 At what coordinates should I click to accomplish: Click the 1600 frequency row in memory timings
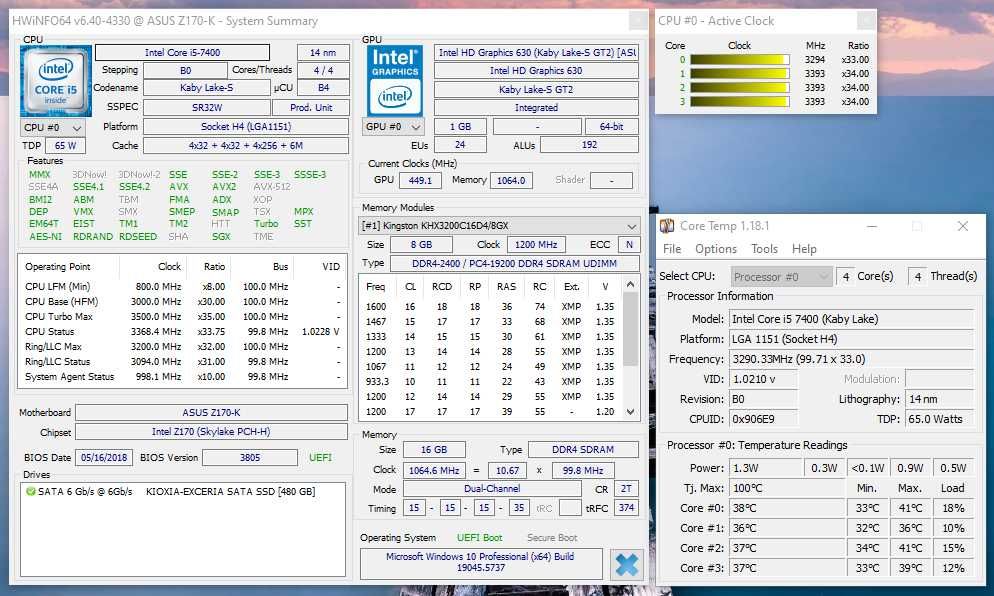[x=491, y=306]
